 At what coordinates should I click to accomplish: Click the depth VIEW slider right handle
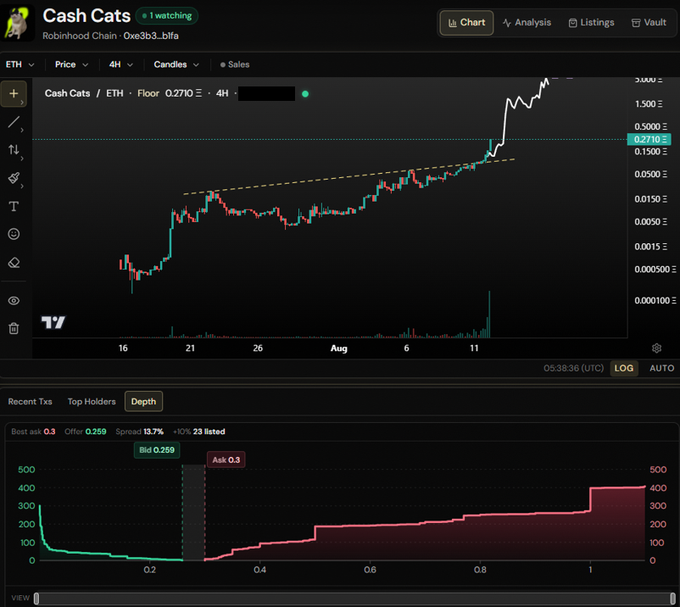click(673, 598)
